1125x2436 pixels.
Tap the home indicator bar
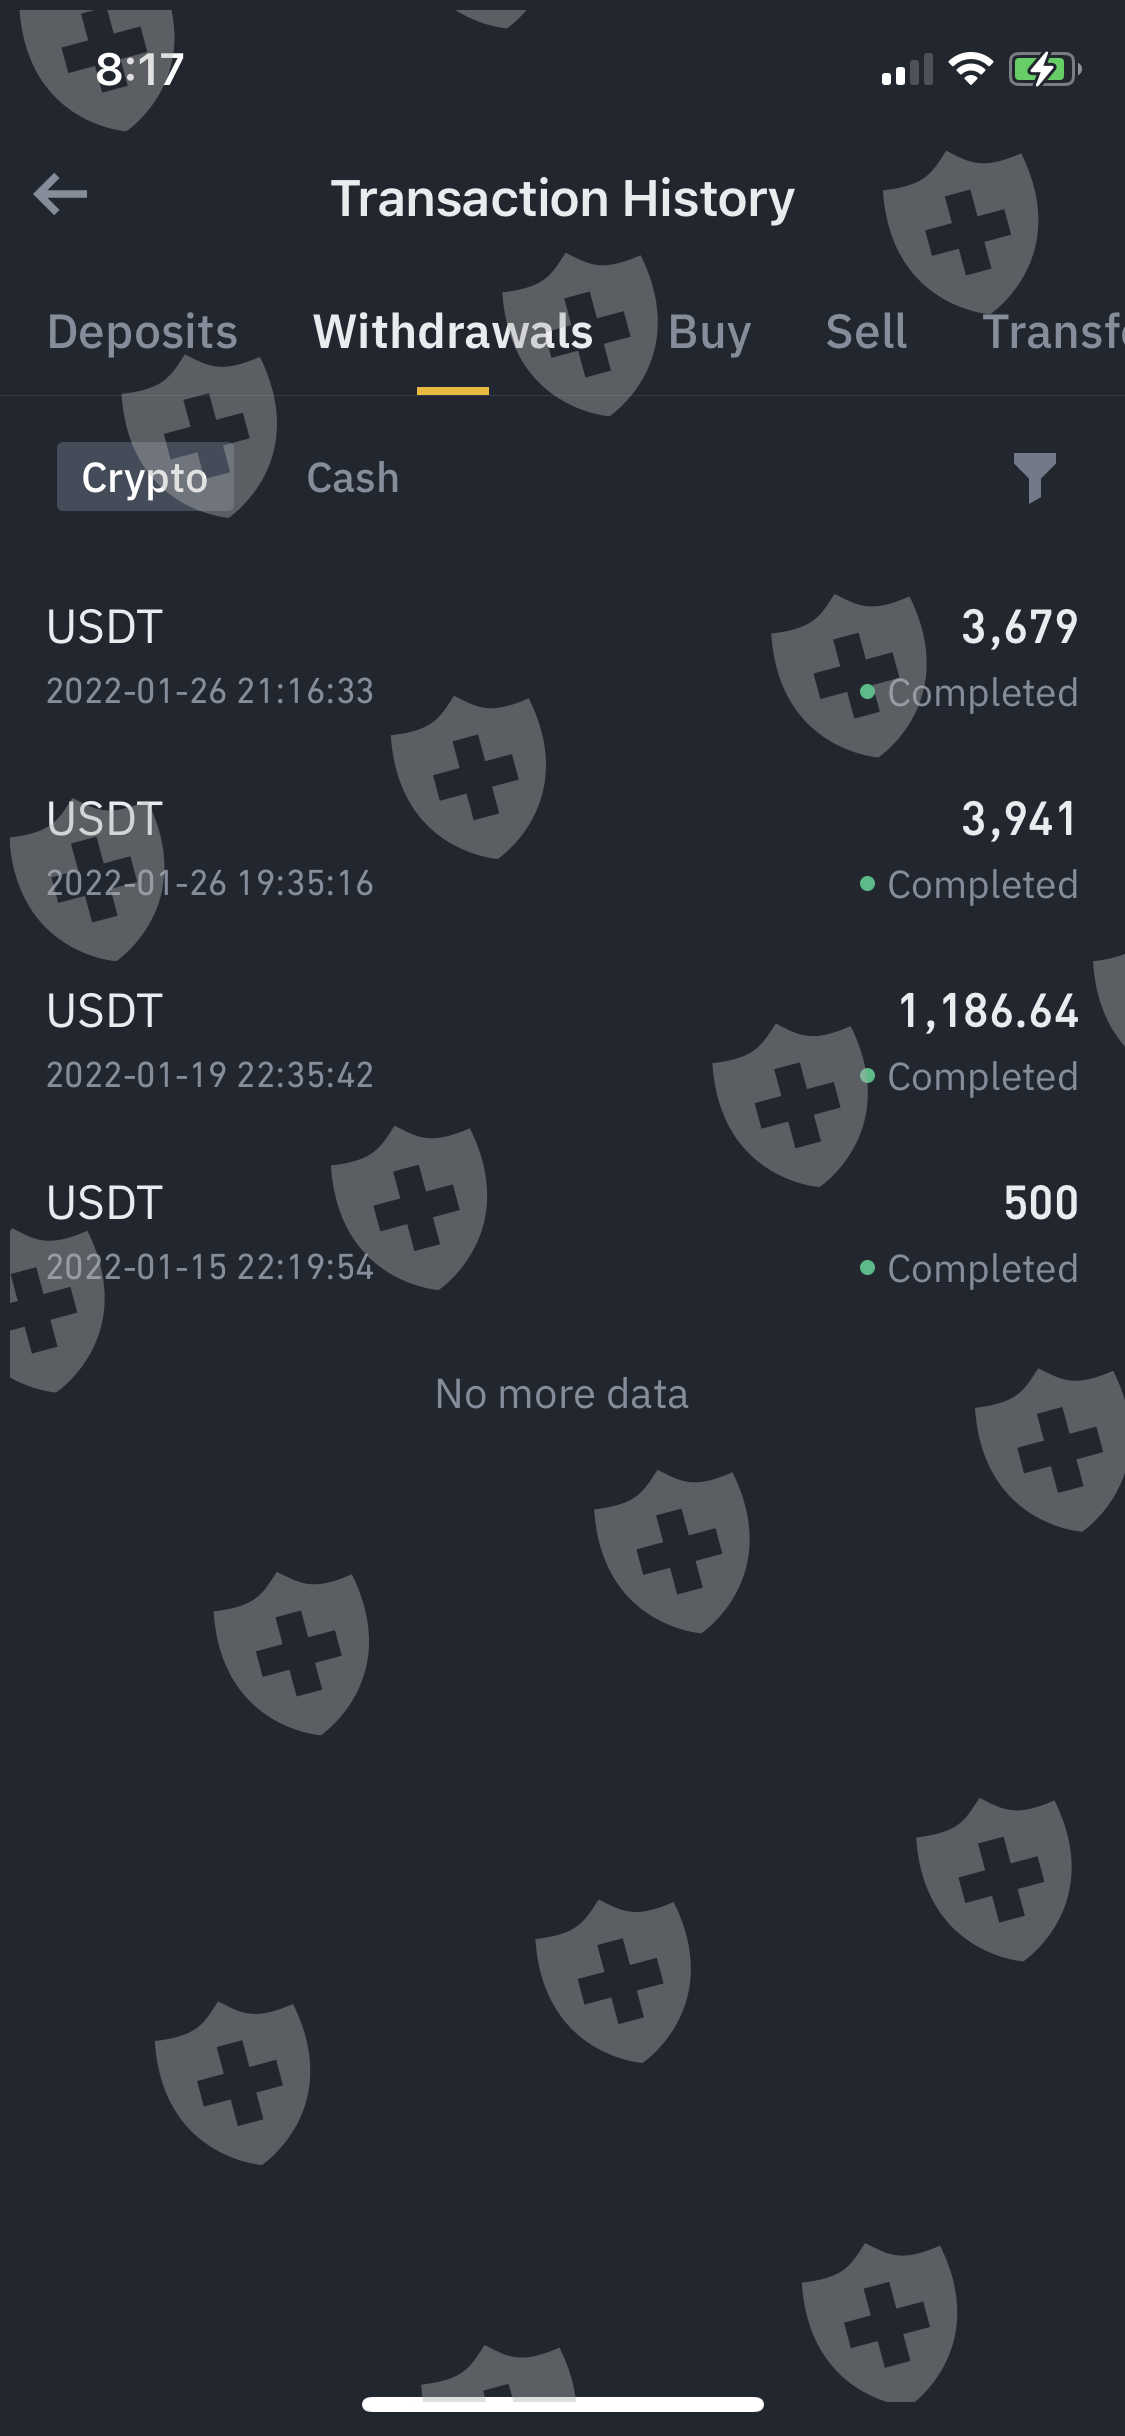[x=562, y=2404]
